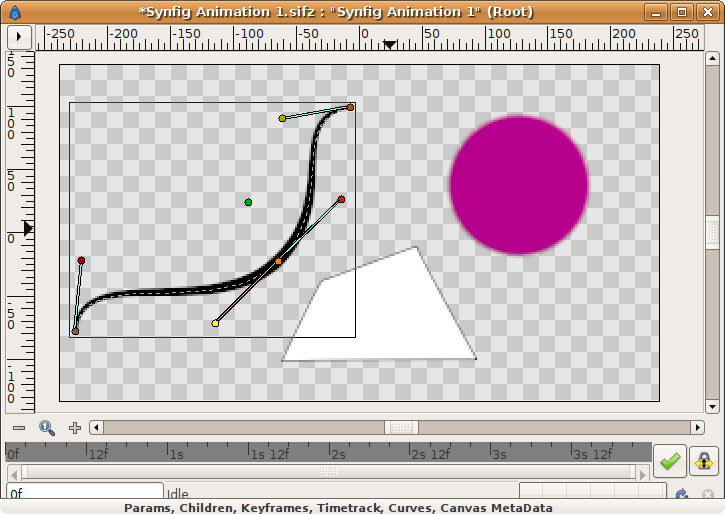Click the Params, Children, Keyframes panel title
The image size is (725, 514).
coord(338,508)
